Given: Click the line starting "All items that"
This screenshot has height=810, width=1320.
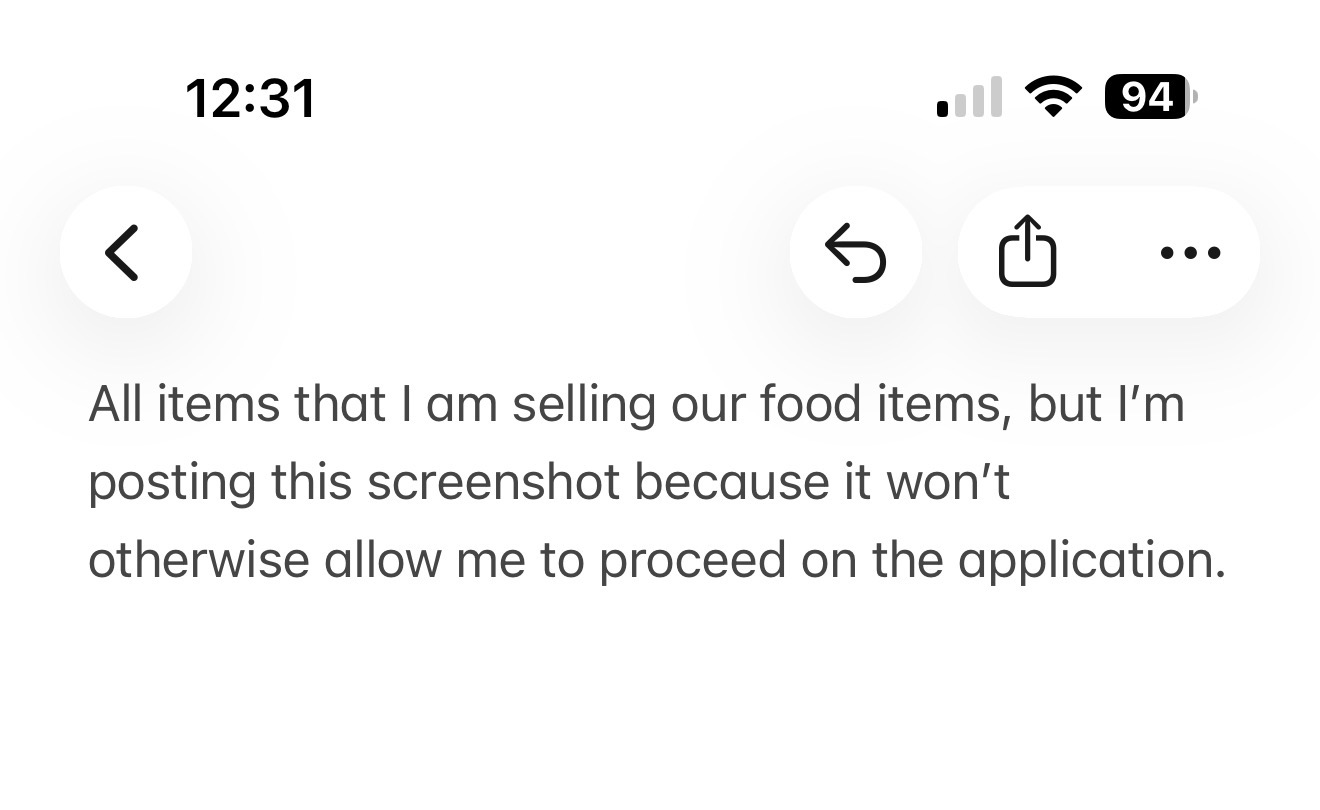Looking at the screenshot, I should [x=636, y=405].
